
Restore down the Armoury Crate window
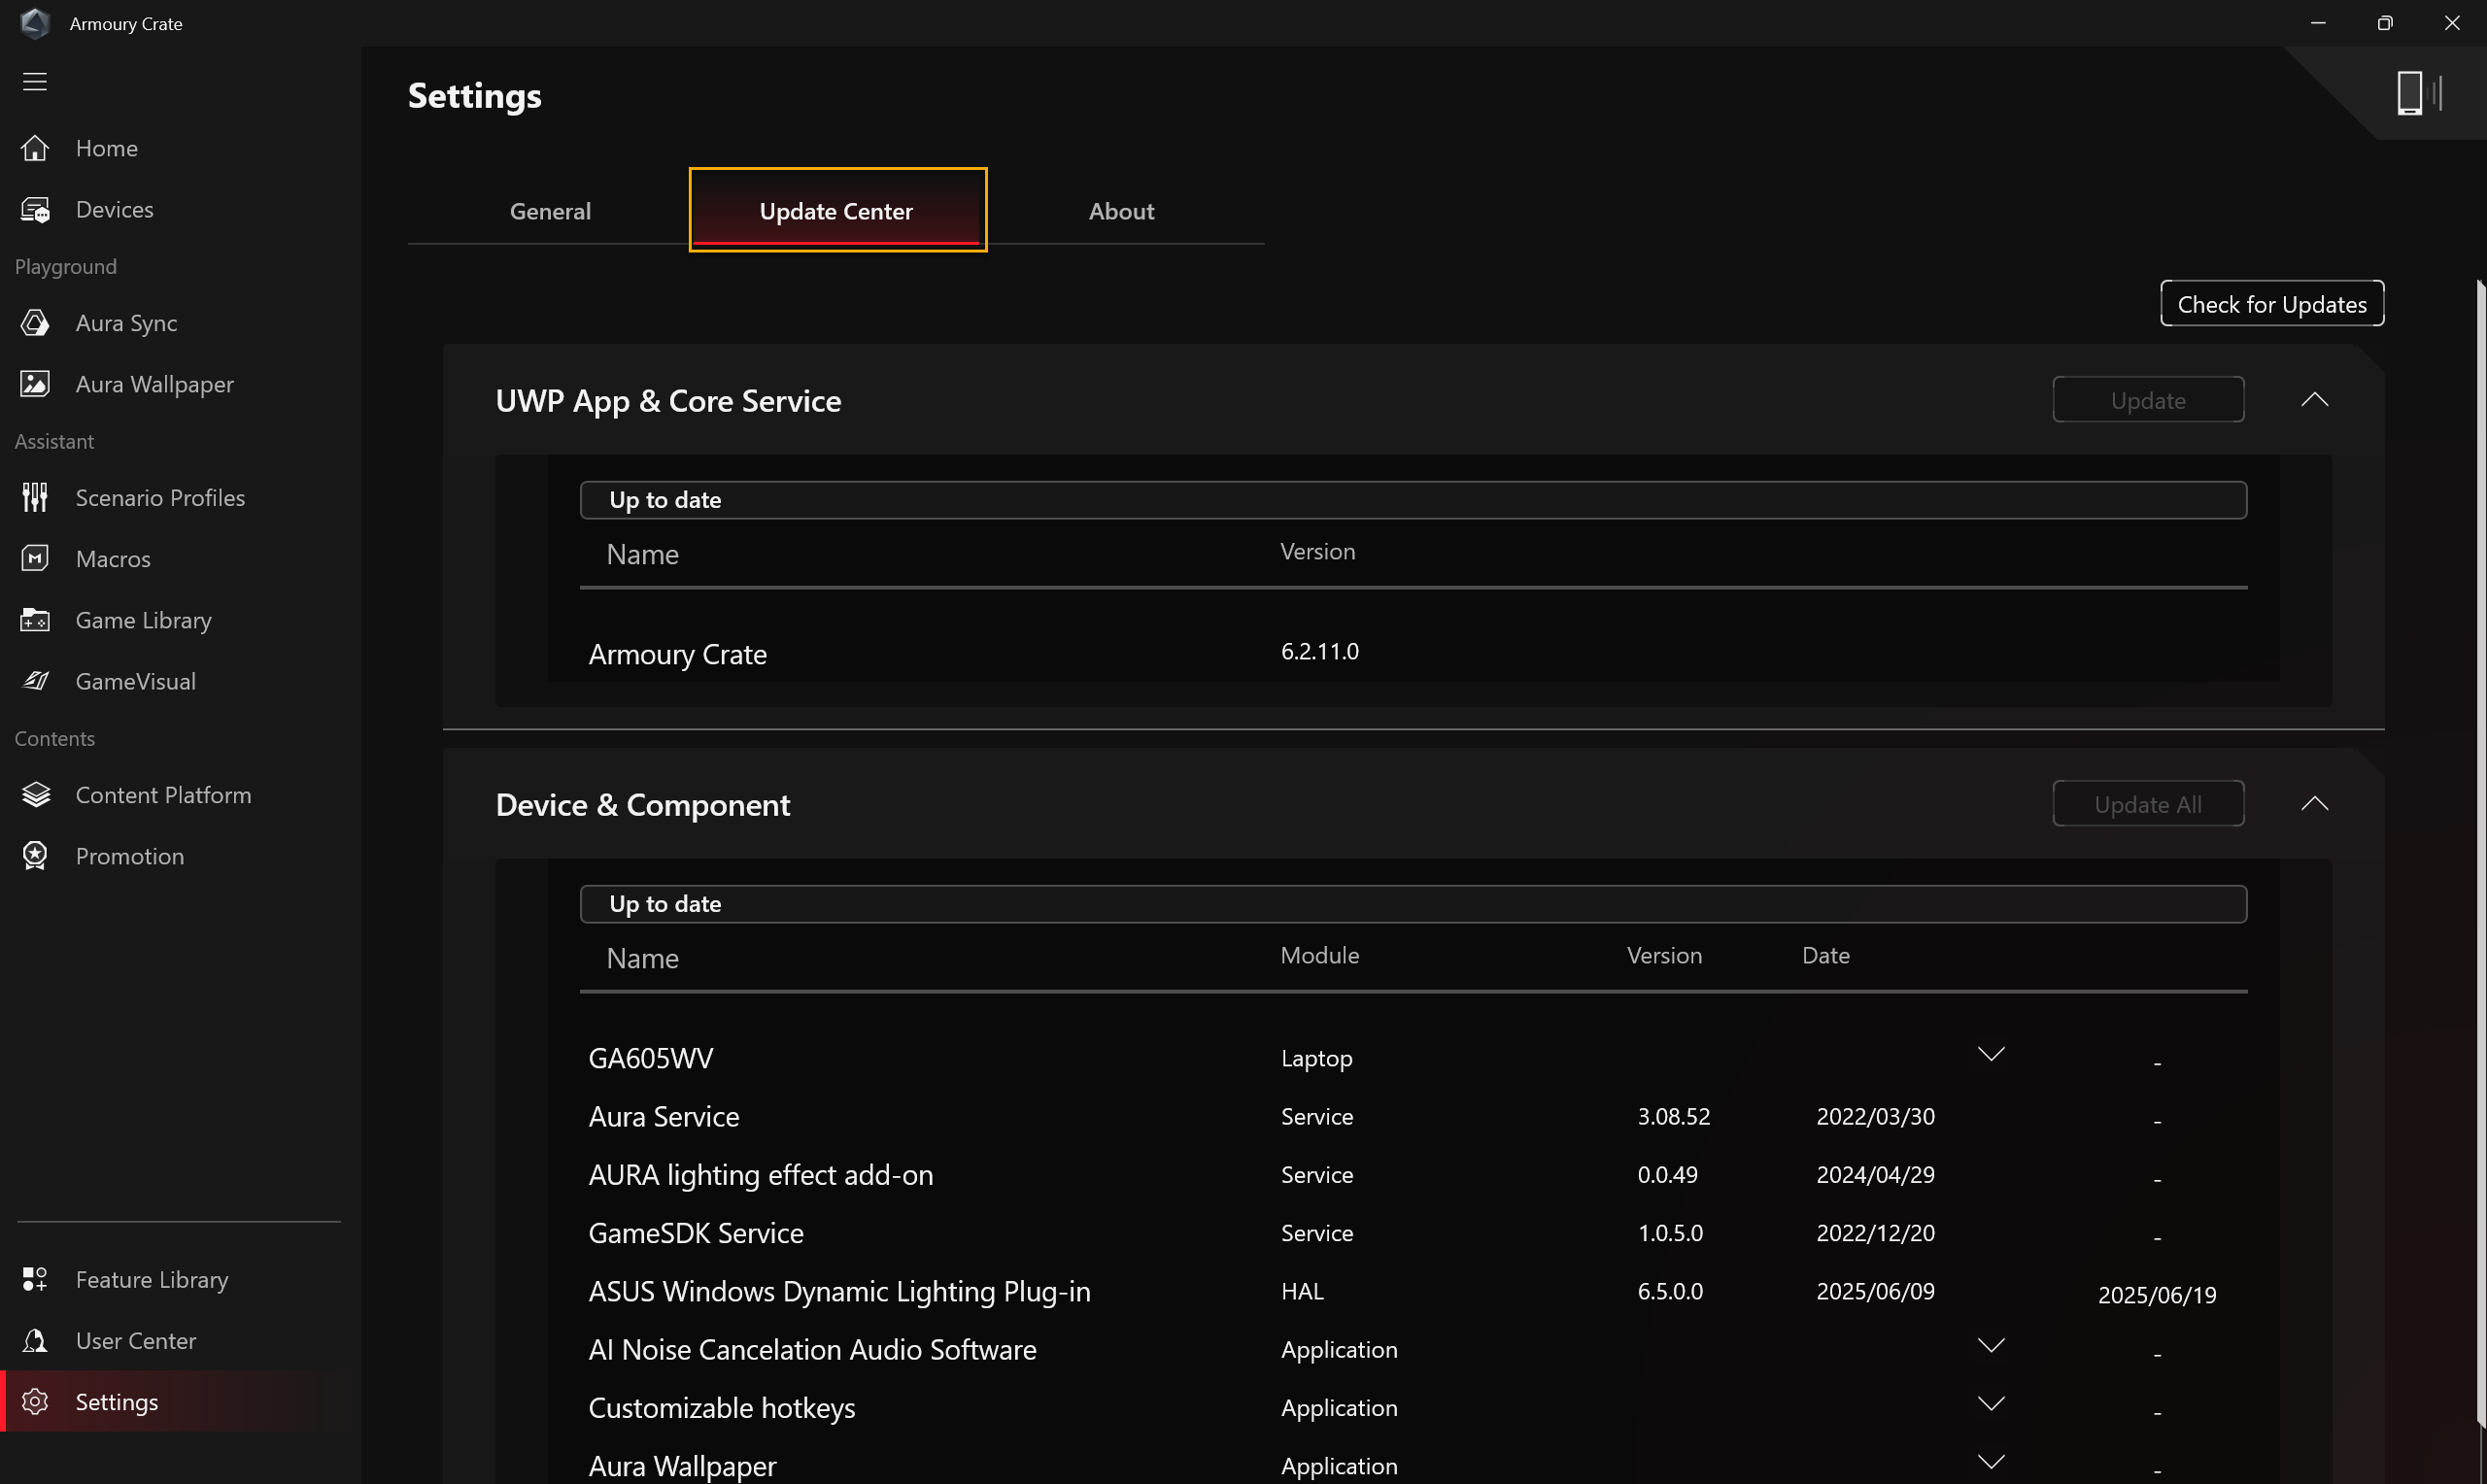pyautogui.click(x=2385, y=23)
